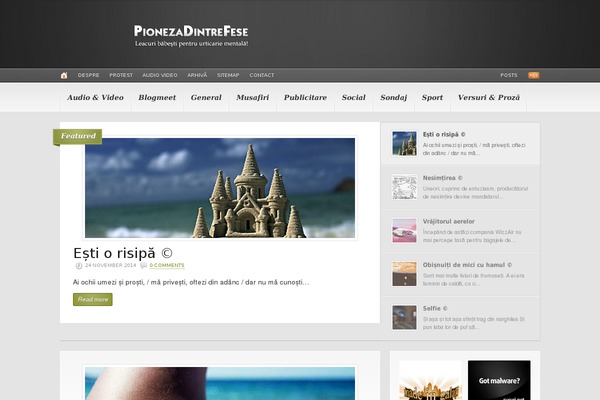Open the Protest menu item
The height and width of the screenshot is (400, 600).
tap(121, 75)
